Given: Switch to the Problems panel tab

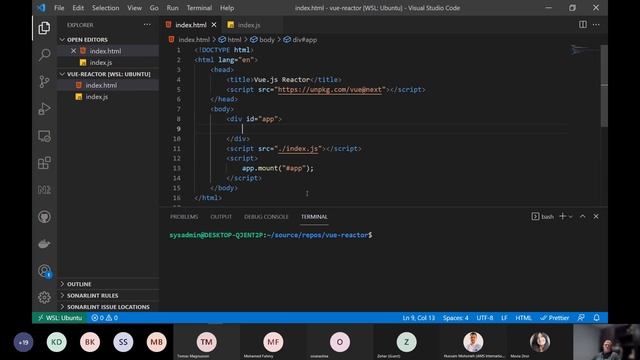Looking at the screenshot, I should [184, 217].
